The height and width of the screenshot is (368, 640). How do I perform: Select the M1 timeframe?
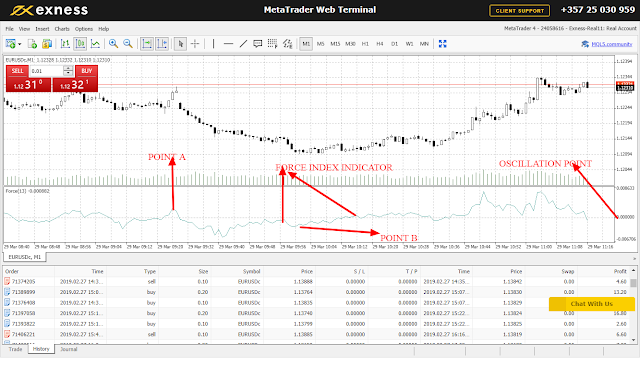[306, 44]
